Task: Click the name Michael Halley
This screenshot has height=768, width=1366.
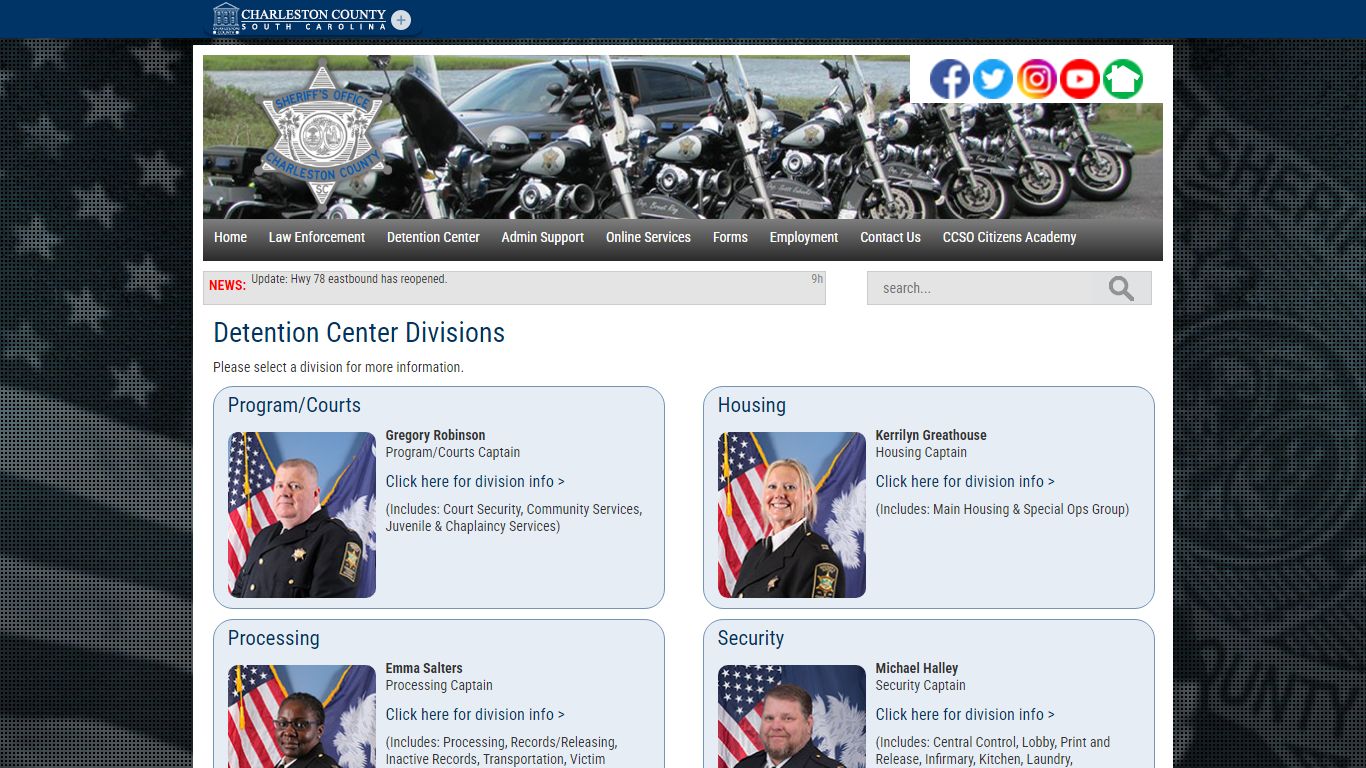Action: point(917,668)
